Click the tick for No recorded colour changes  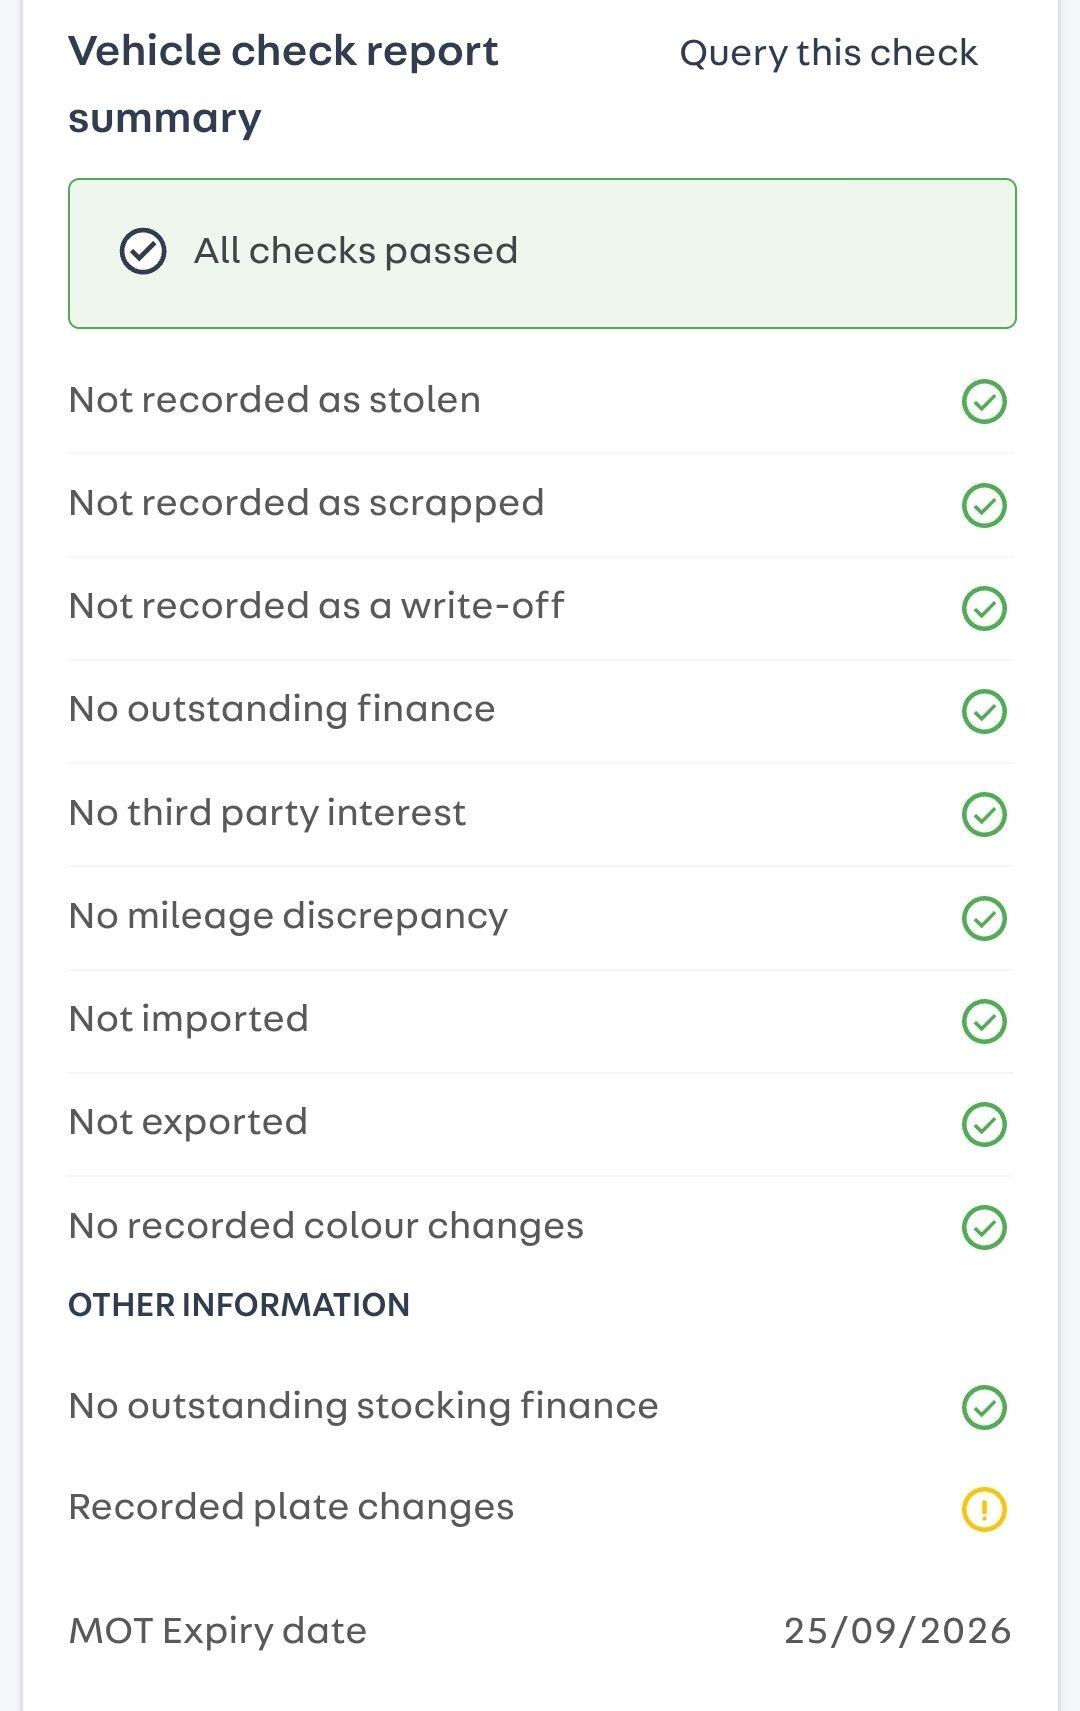point(984,1227)
